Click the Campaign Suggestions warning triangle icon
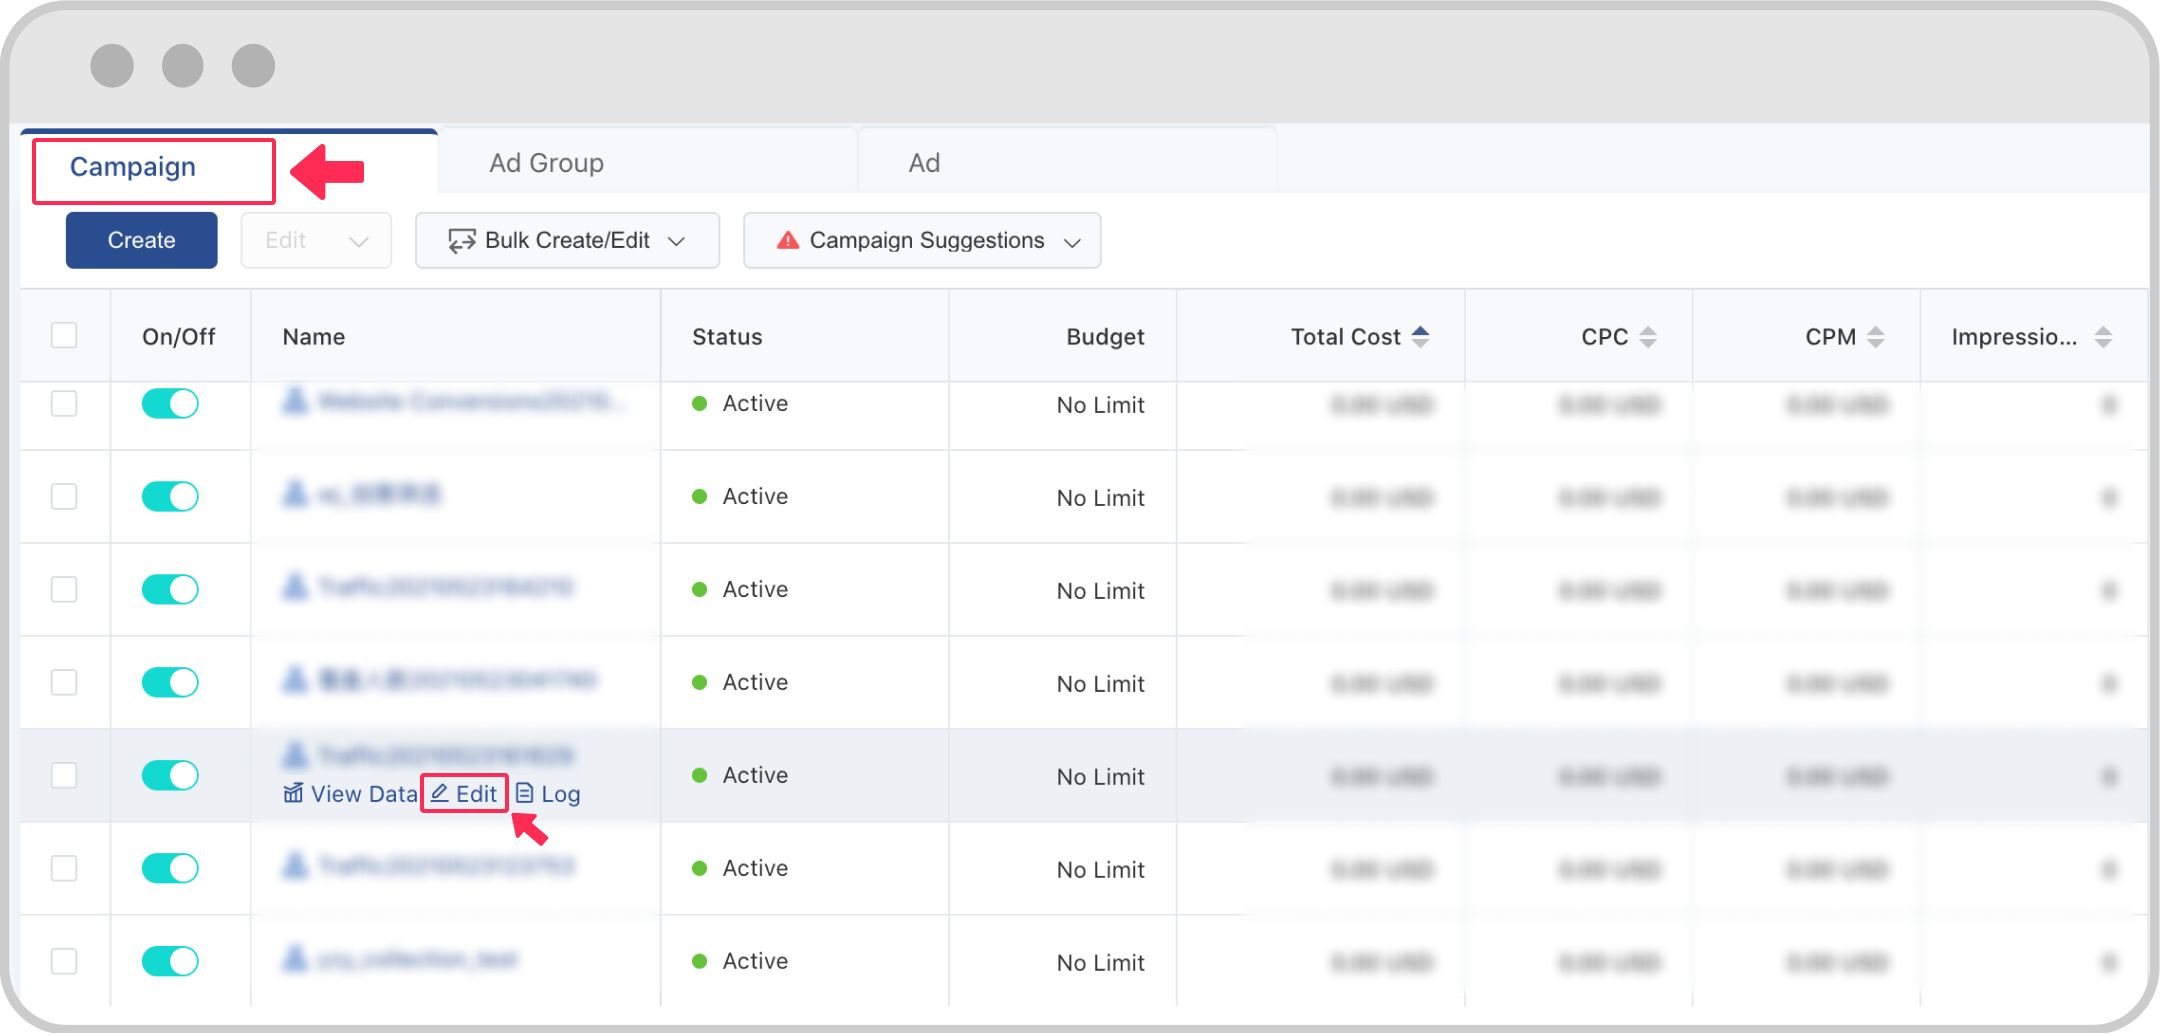The width and height of the screenshot is (2160, 1035). [x=788, y=240]
